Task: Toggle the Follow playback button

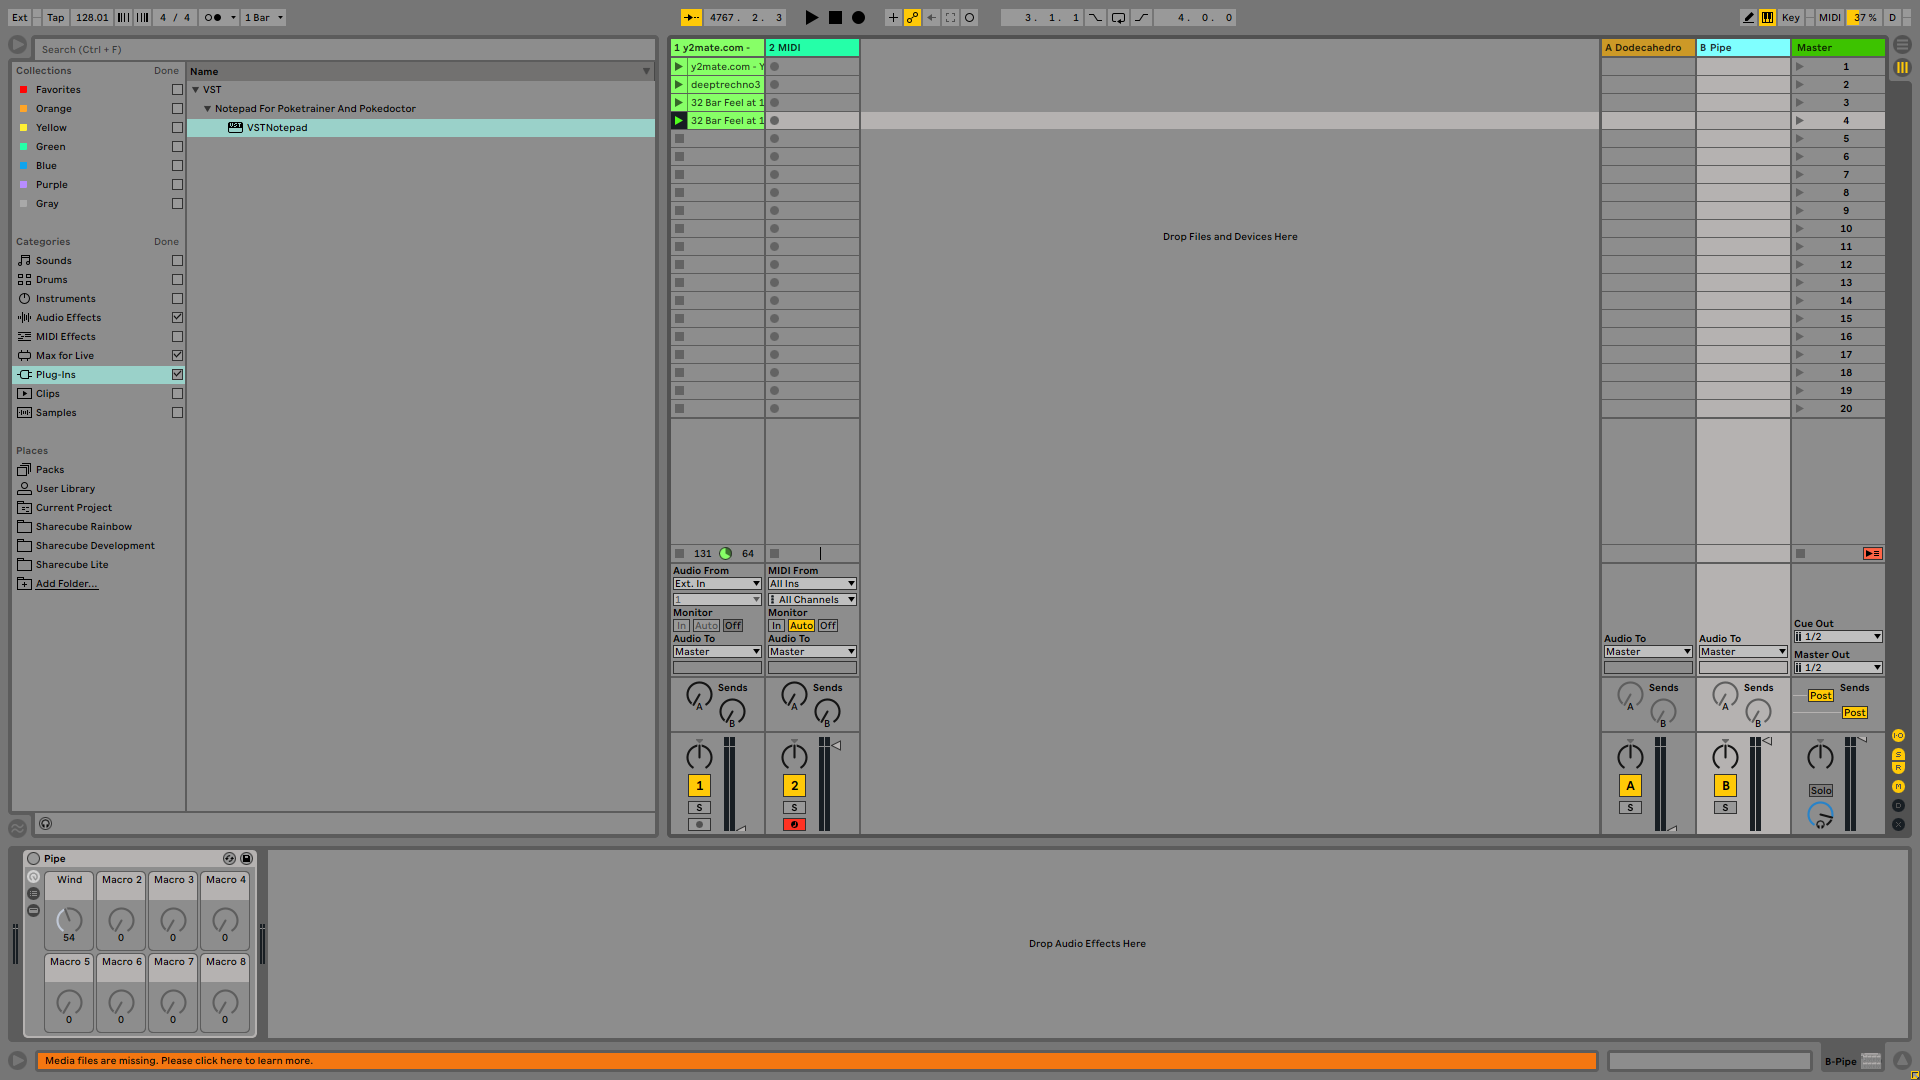Action: (x=691, y=17)
